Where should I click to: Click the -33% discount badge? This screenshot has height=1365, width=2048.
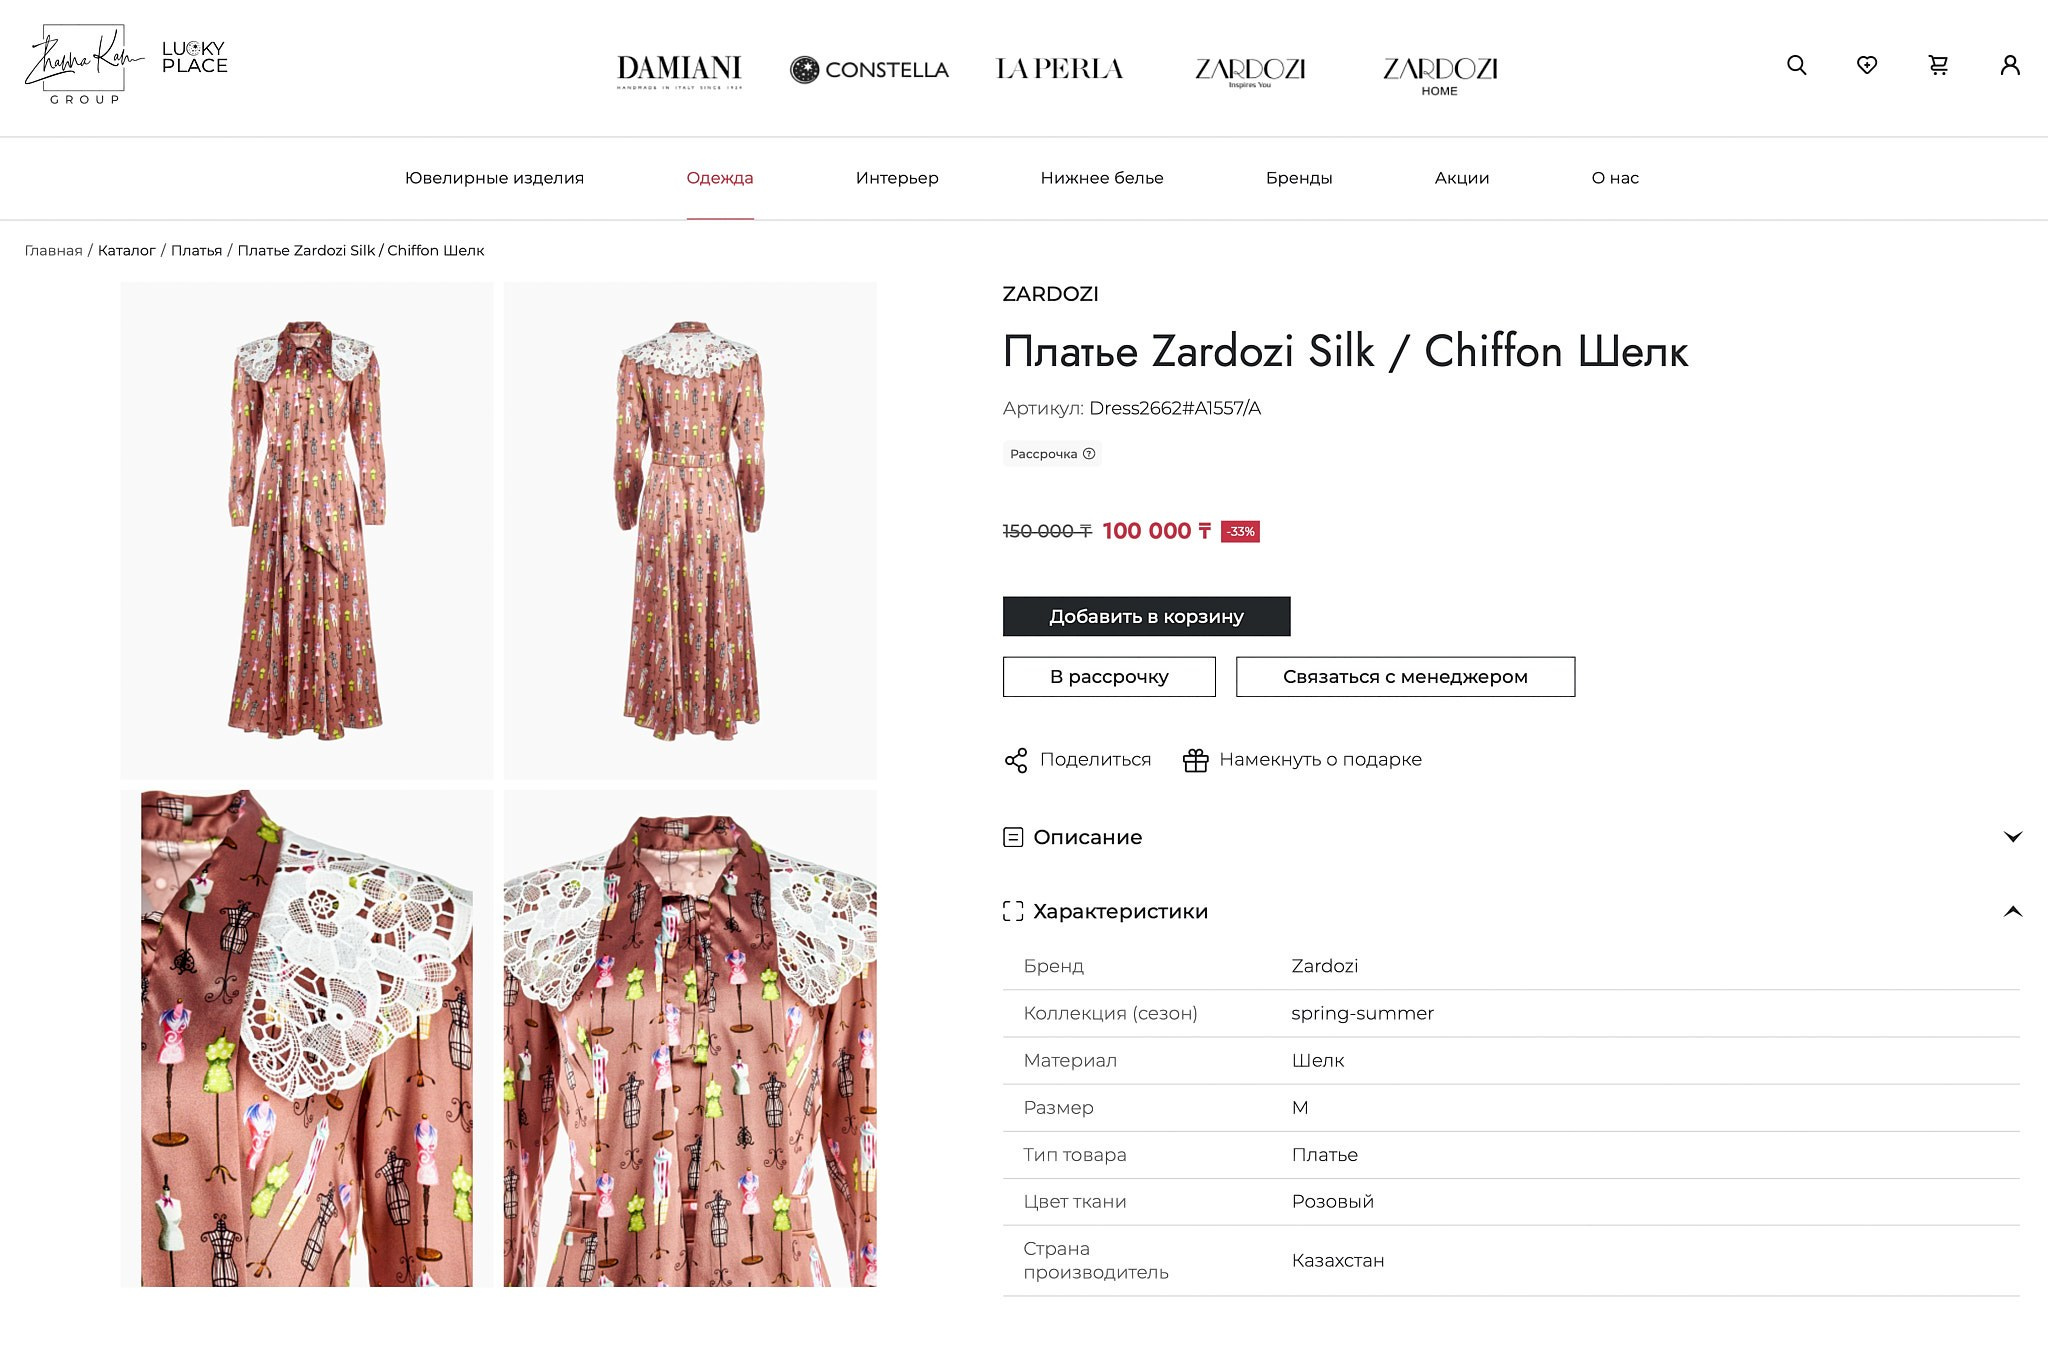pos(1240,531)
